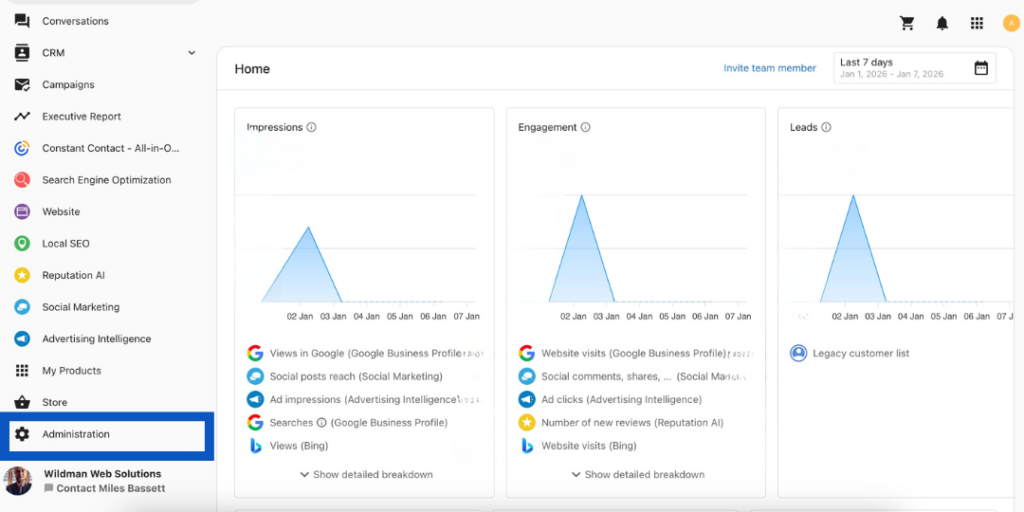Click the notifications bell icon
The image size is (1024, 512).
pyautogui.click(x=942, y=23)
